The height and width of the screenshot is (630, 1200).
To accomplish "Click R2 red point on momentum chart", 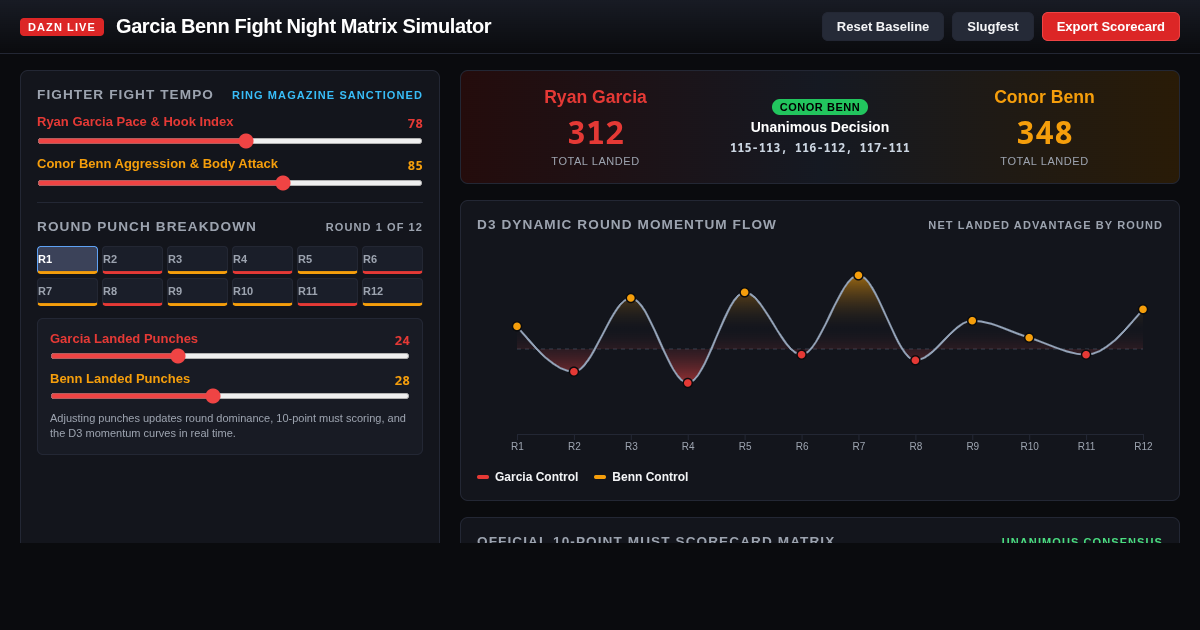I will (x=574, y=372).
